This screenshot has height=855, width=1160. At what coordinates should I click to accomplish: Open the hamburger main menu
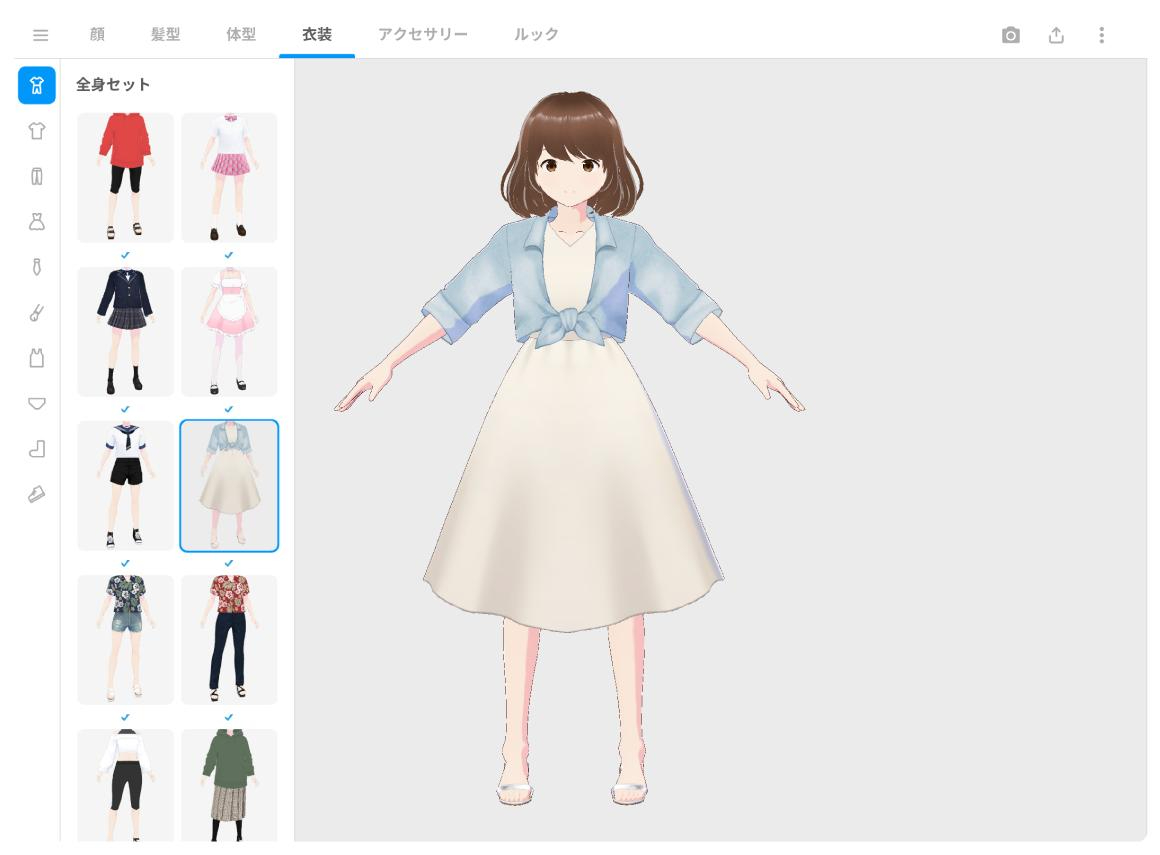tap(41, 35)
